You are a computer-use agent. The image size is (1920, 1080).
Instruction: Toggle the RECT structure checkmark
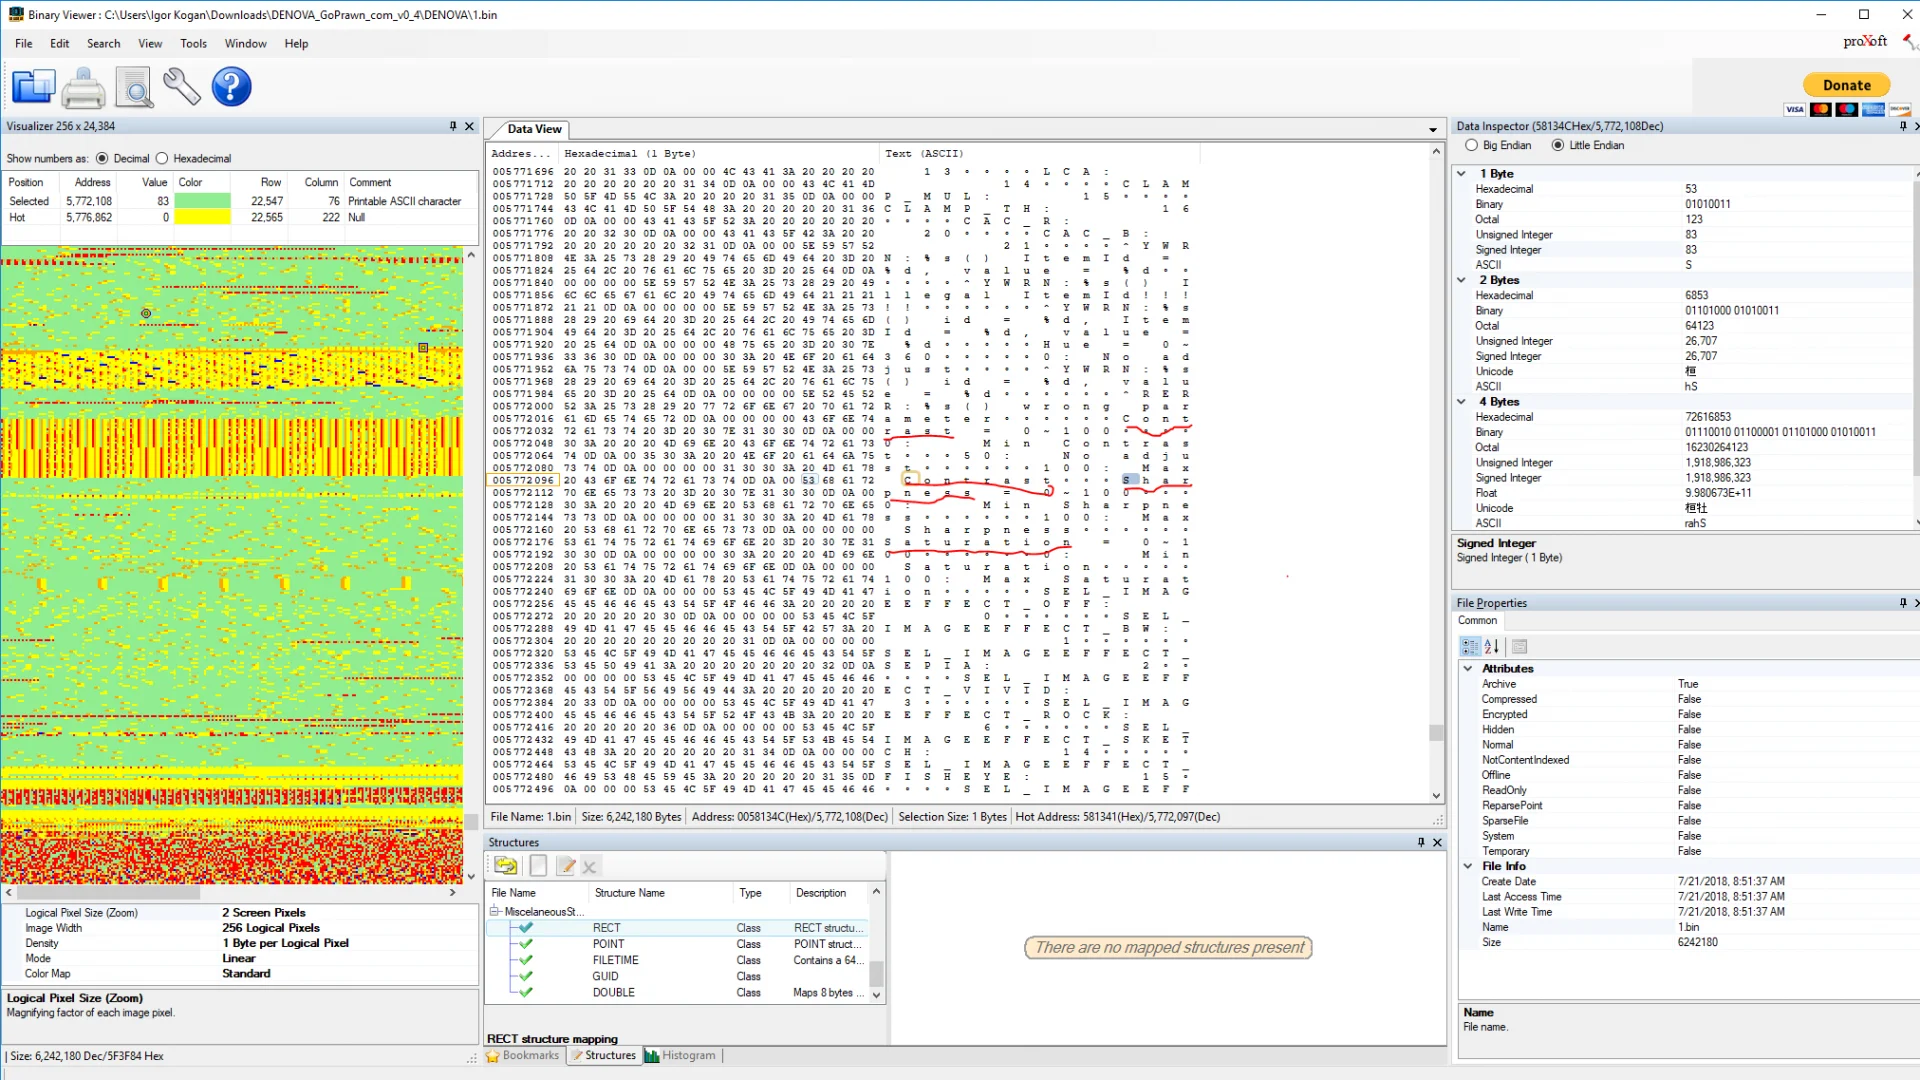[525, 927]
